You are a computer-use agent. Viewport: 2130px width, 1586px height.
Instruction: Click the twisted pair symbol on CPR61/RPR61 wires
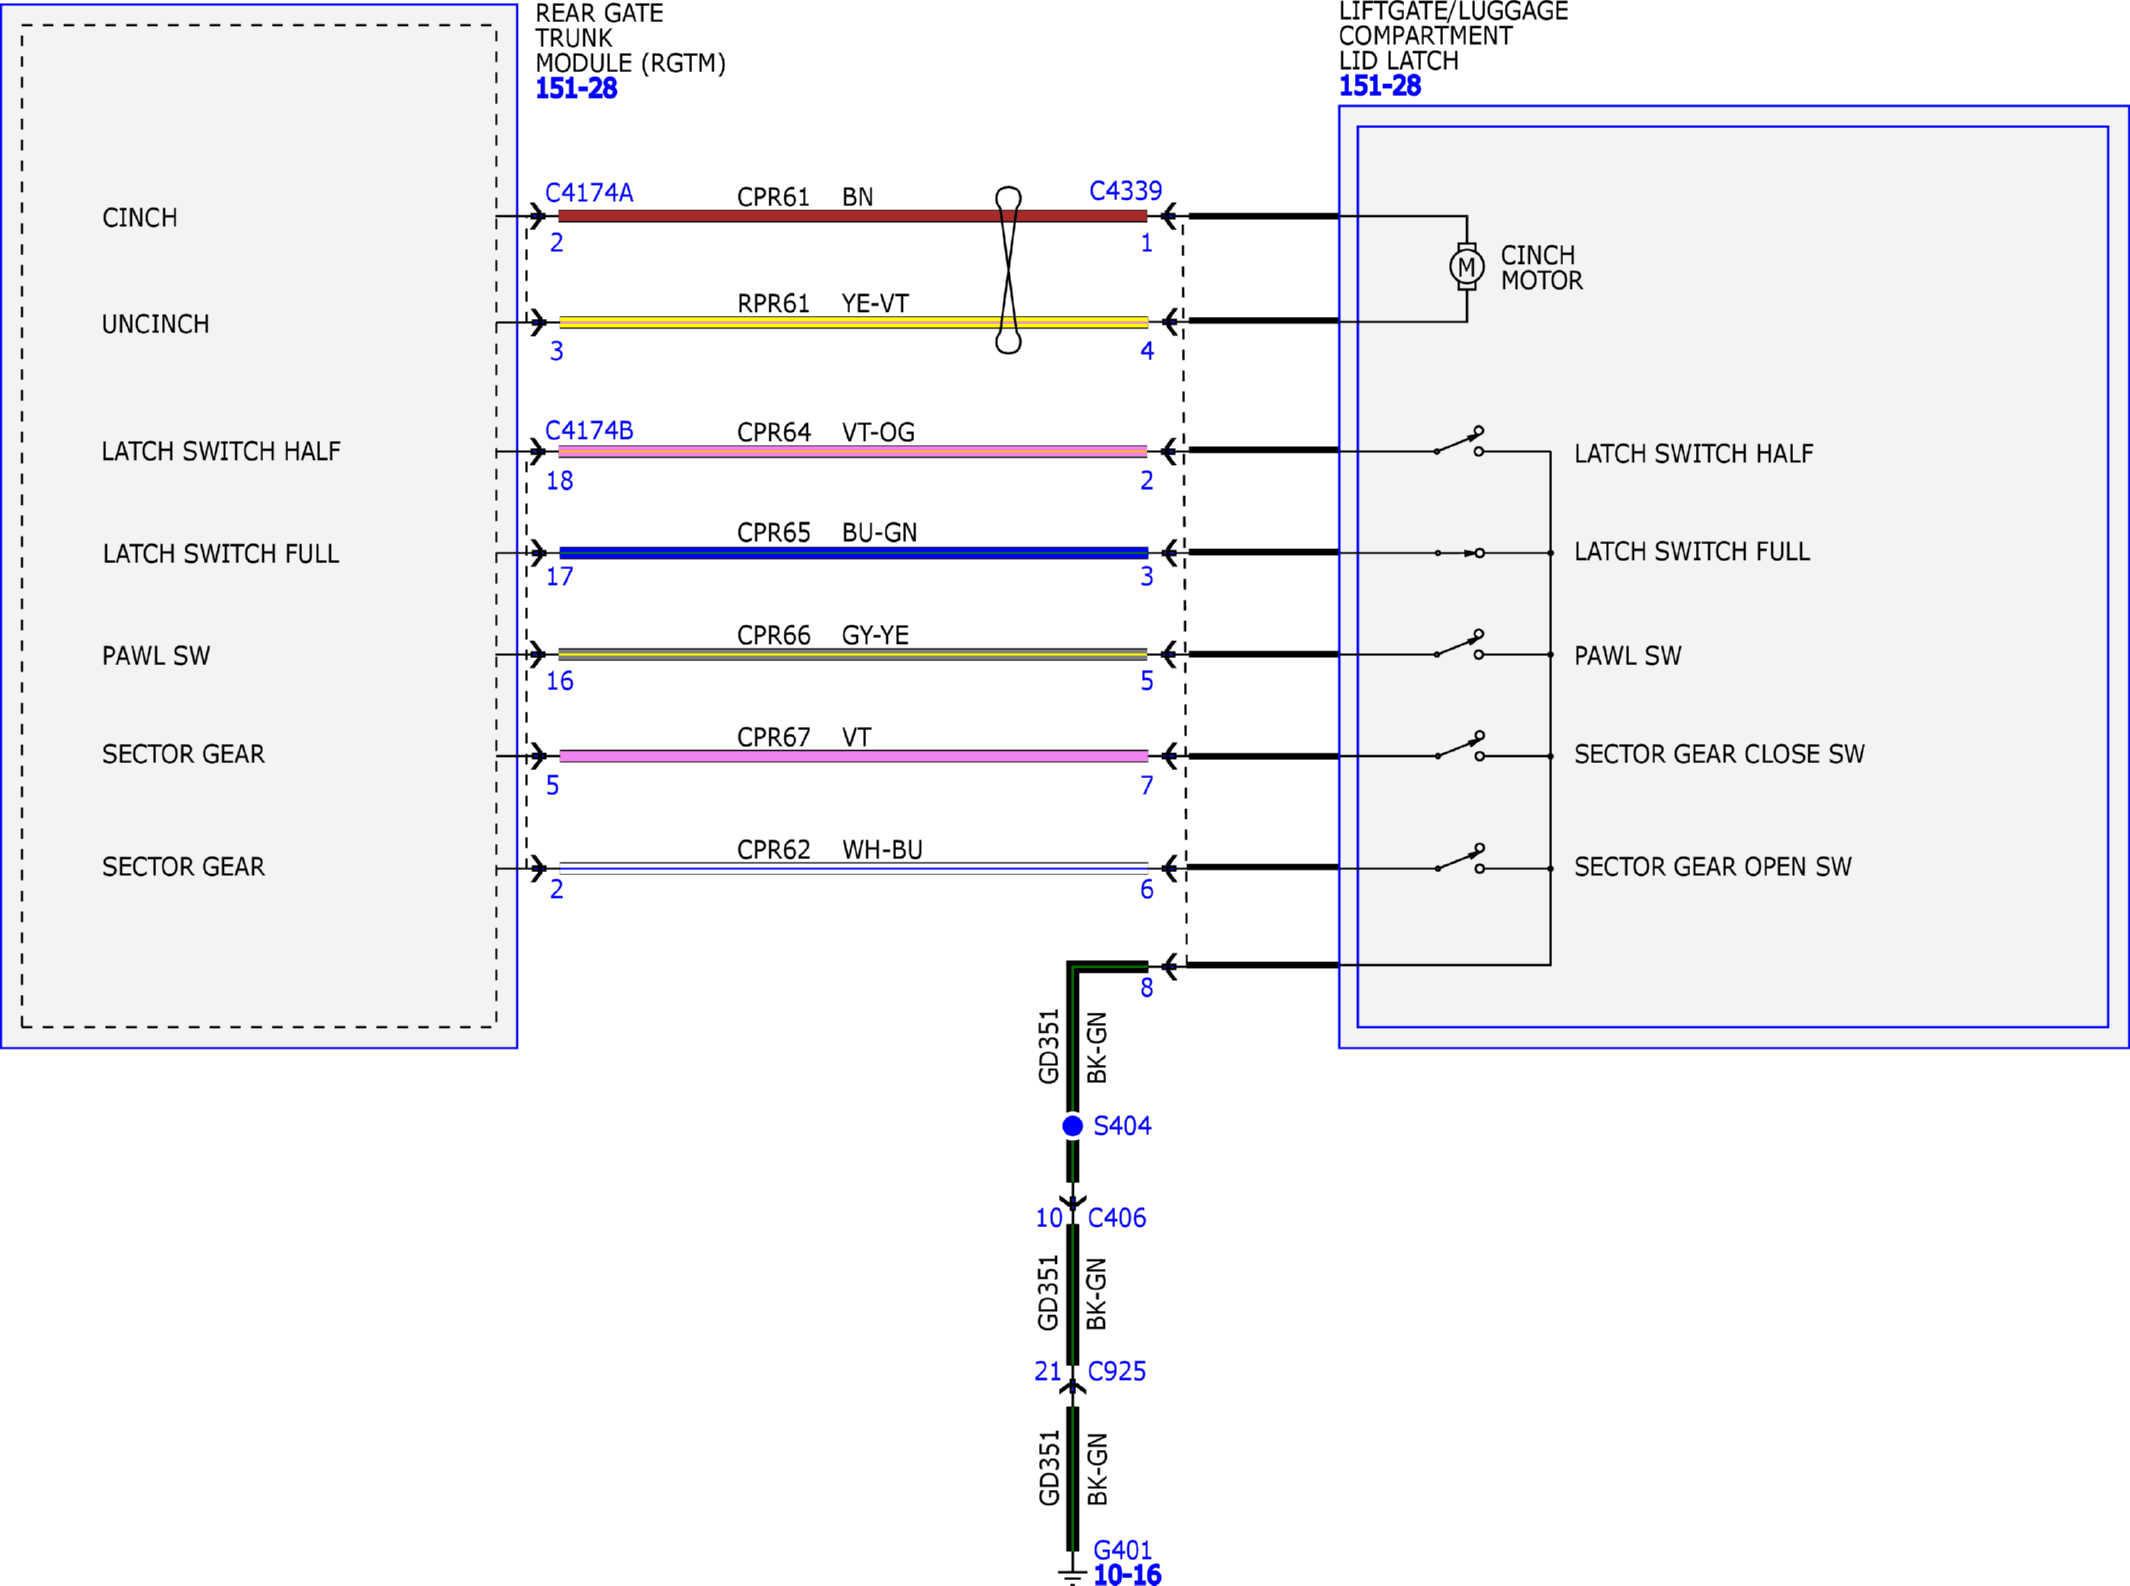click(1008, 270)
